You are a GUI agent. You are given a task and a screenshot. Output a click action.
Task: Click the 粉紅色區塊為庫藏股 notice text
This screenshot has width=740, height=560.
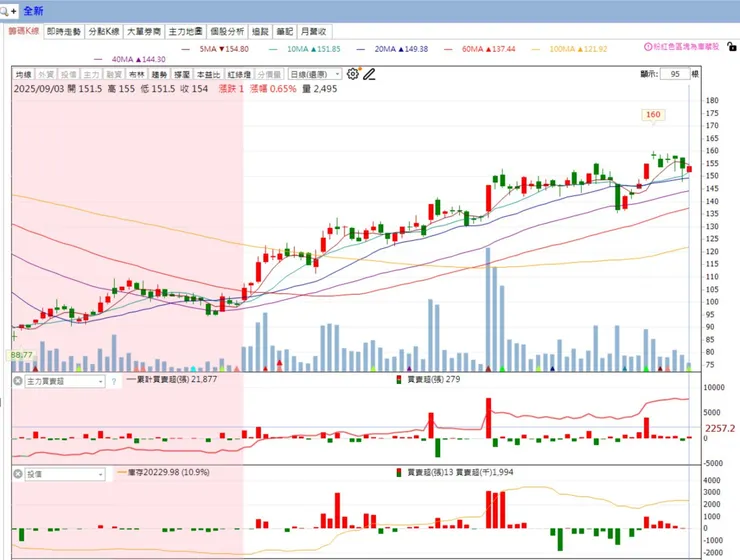pyautogui.click(x=686, y=47)
